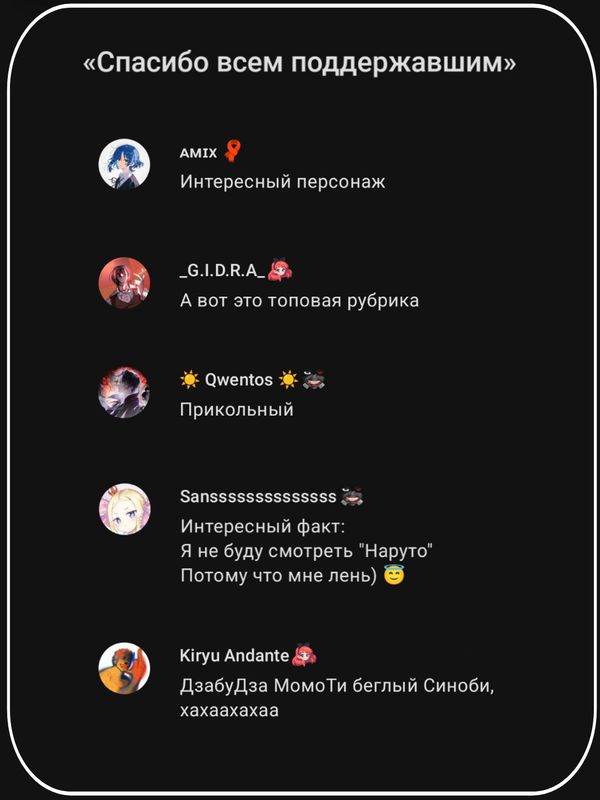
Task: Open the AMIX username profile
Action: (x=198, y=153)
